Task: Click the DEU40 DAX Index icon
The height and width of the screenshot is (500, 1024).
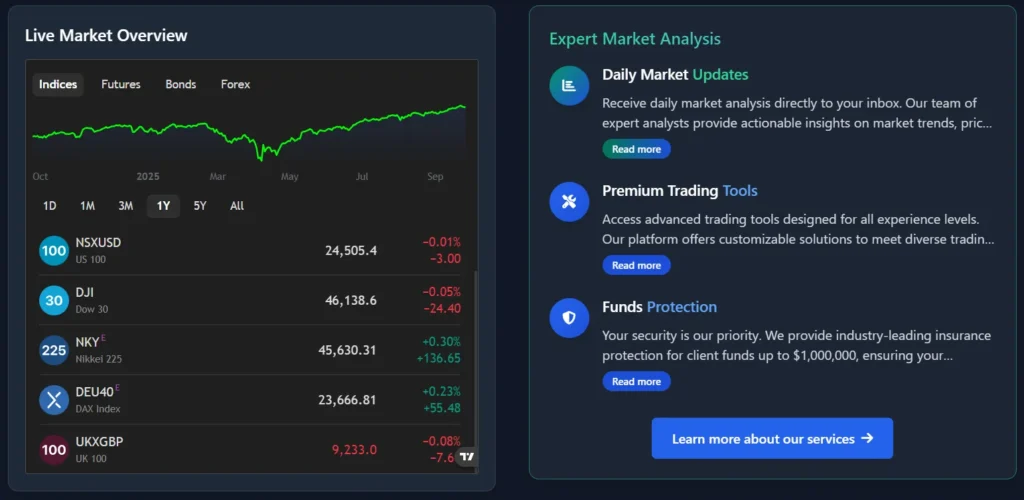Action: (54, 400)
